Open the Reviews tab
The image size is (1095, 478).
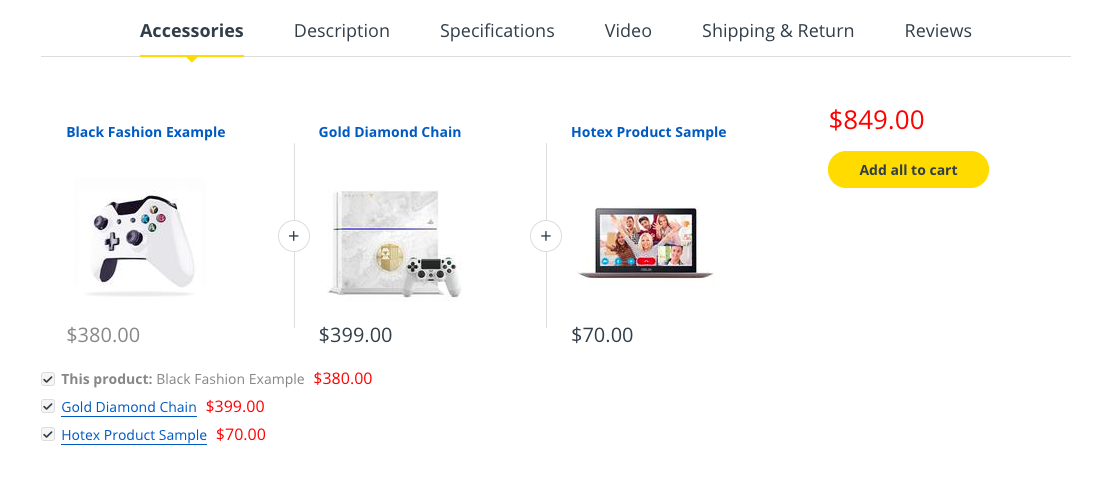[x=938, y=31]
